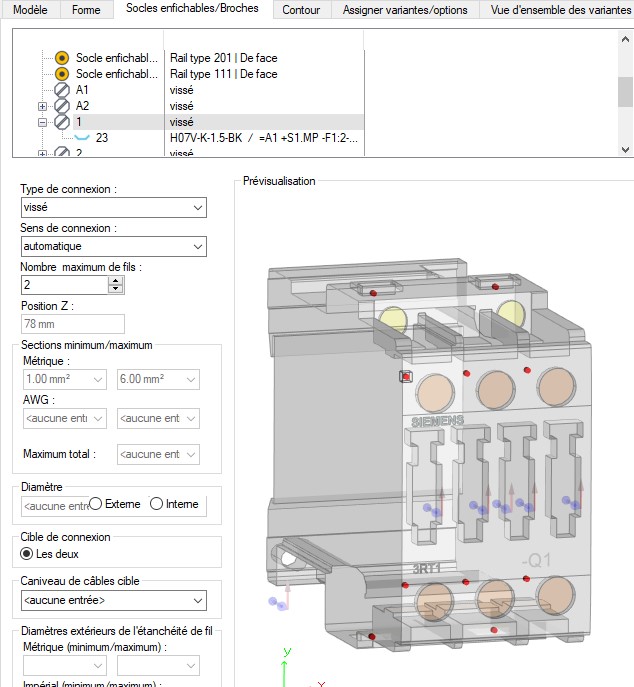The height and width of the screenshot is (687, 634).
Task: Collapse tree node 1
Action: [42, 122]
